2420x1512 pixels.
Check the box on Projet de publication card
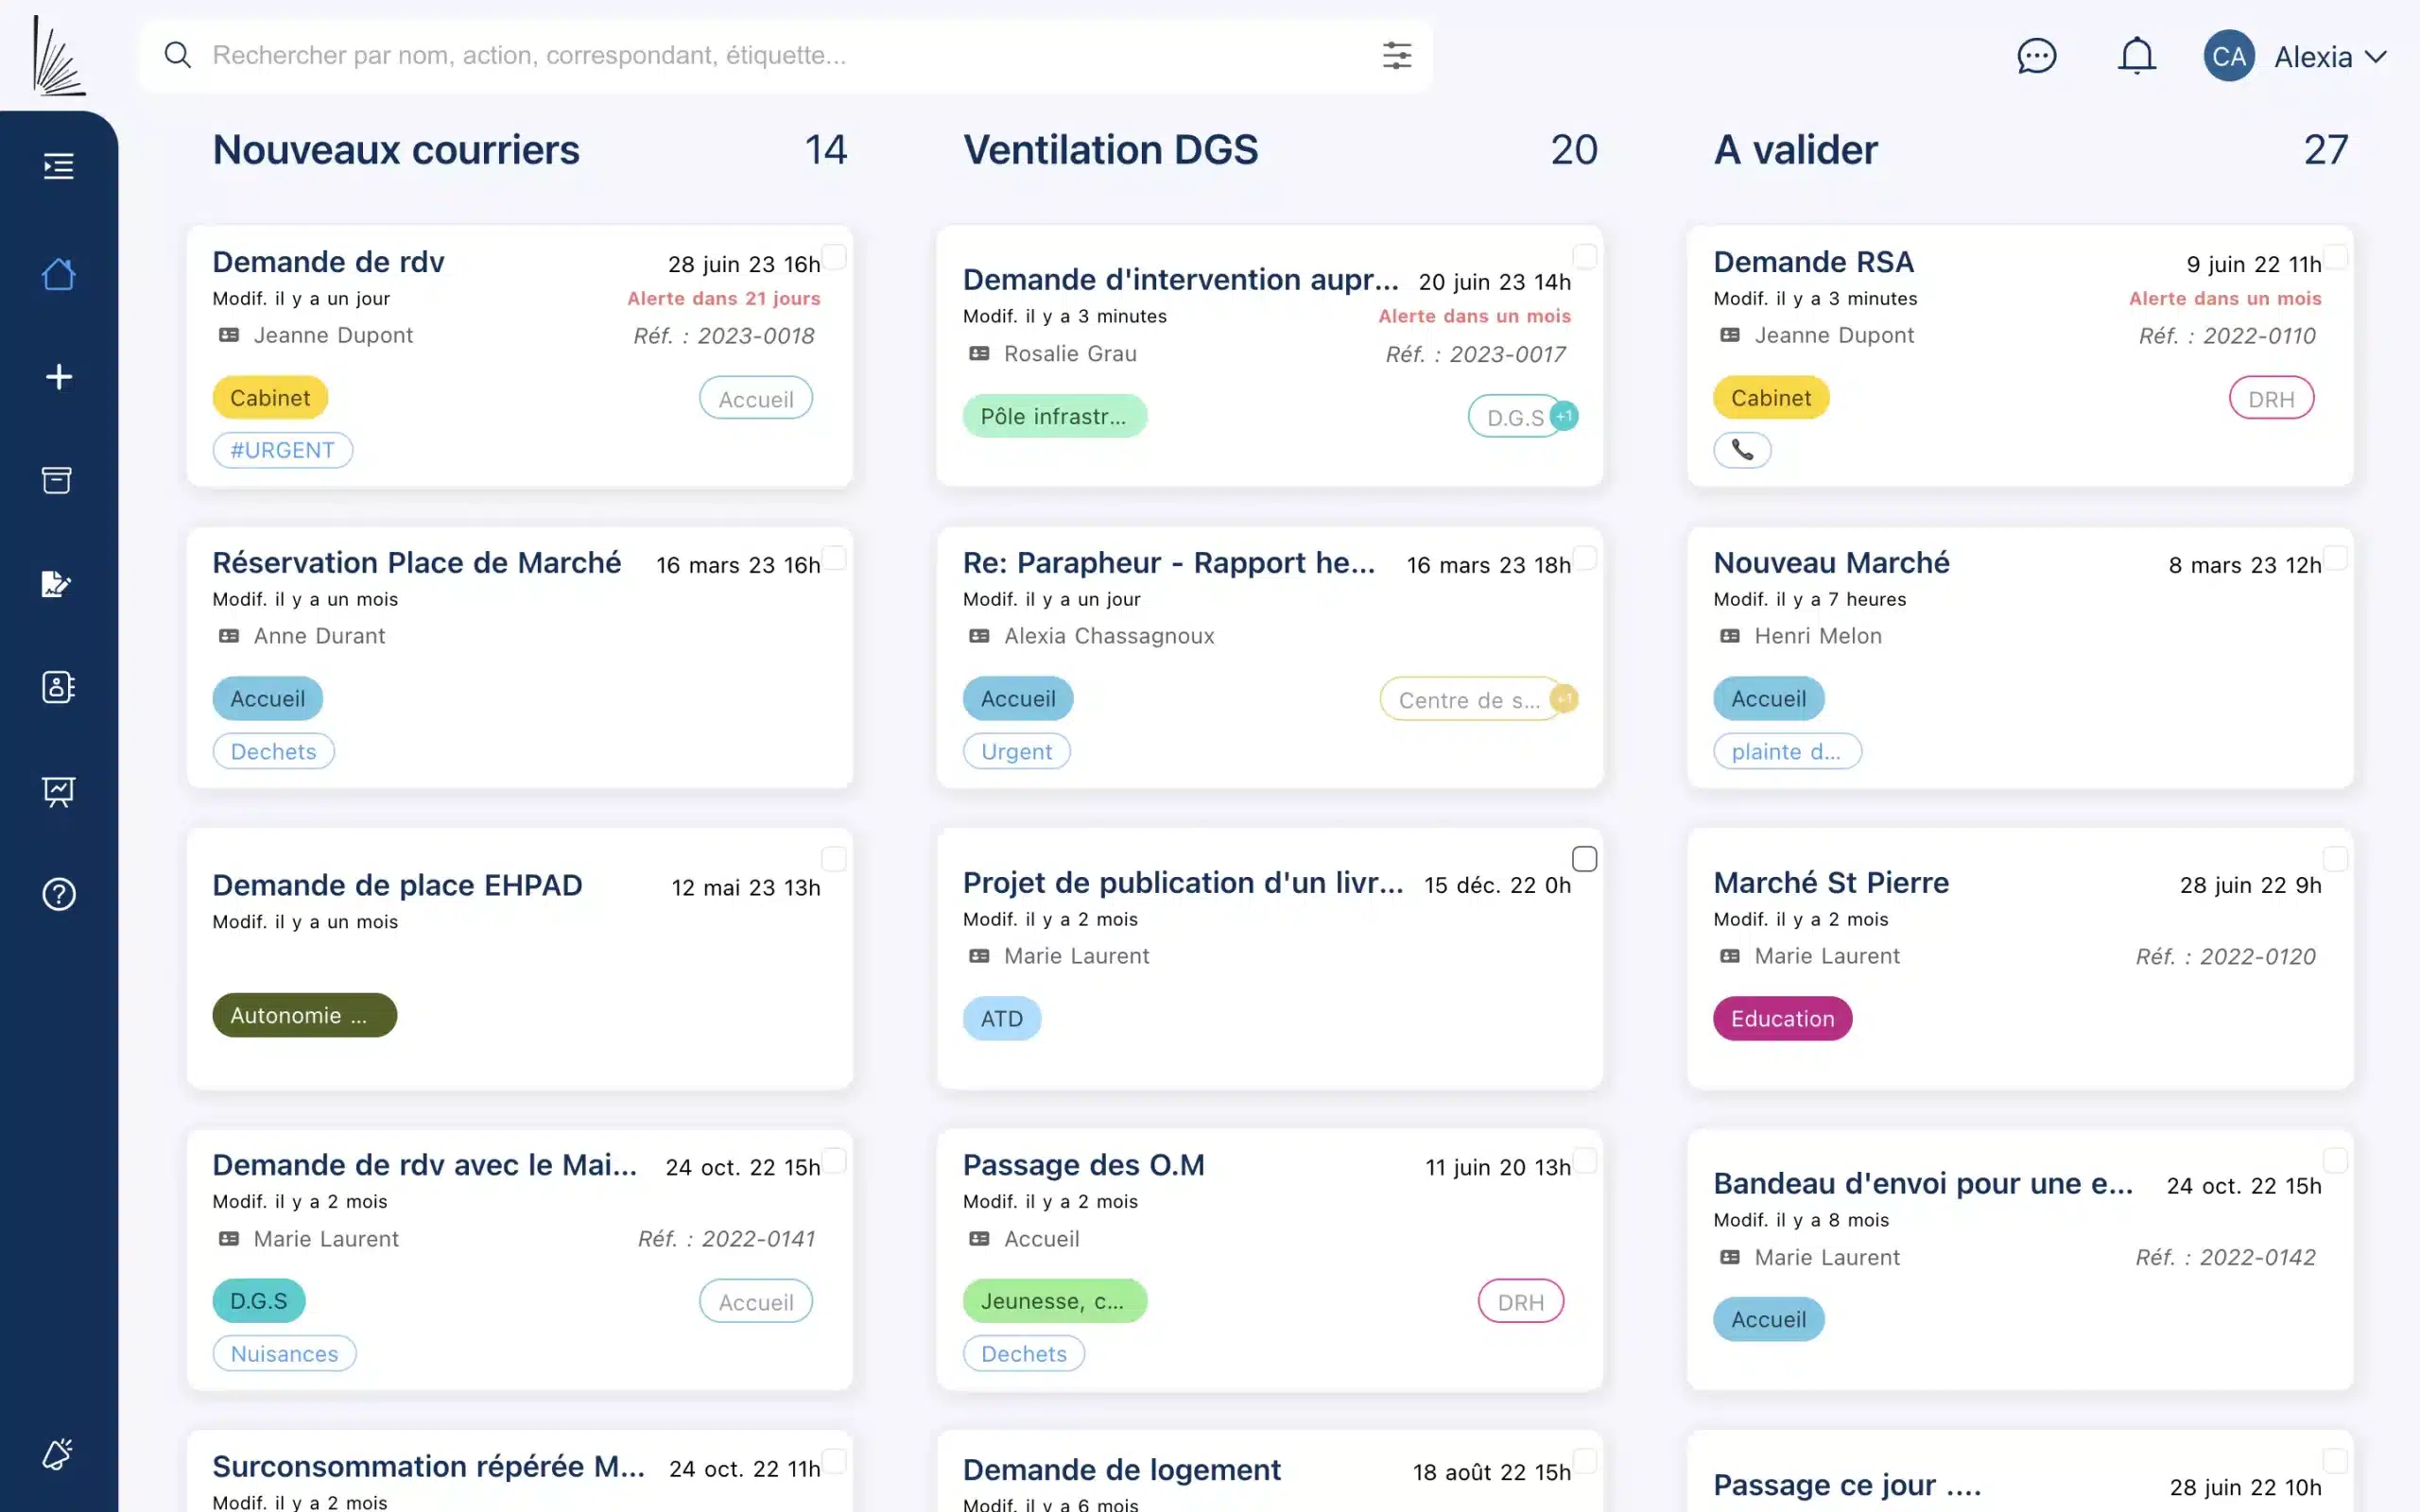tap(1584, 859)
